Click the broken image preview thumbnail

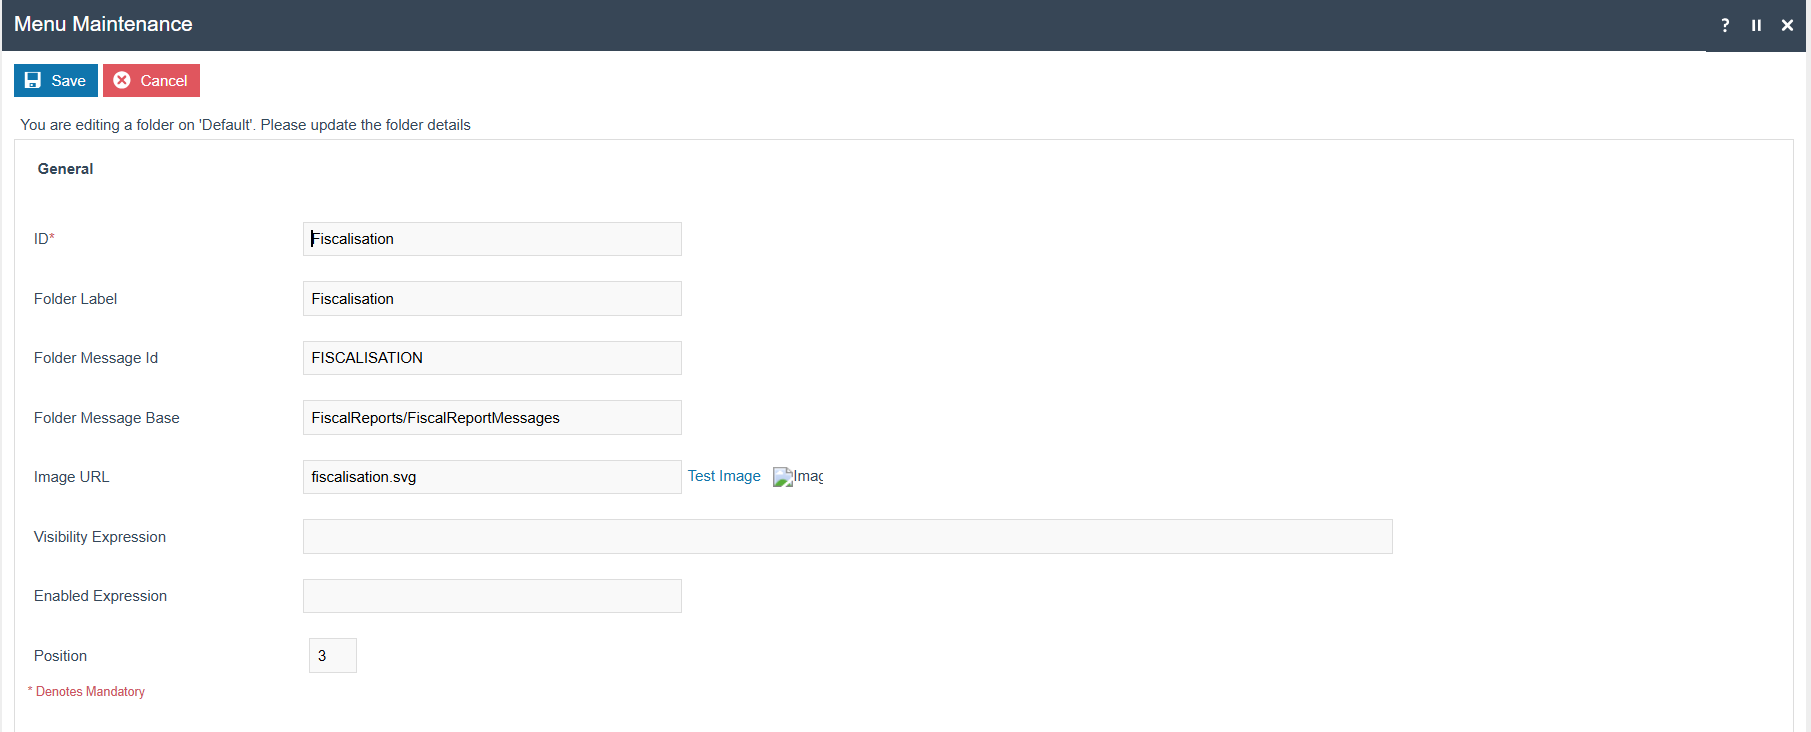coord(797,477)
